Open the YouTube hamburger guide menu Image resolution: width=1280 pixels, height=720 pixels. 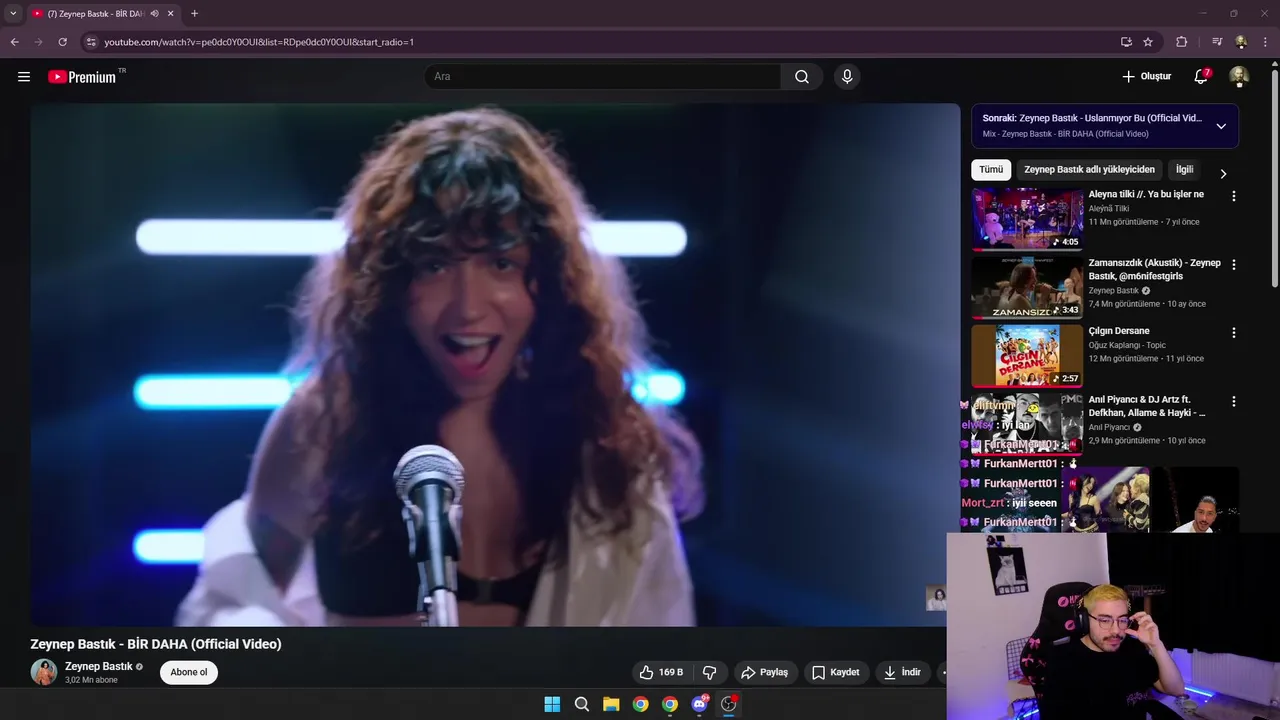pos(24,76)
